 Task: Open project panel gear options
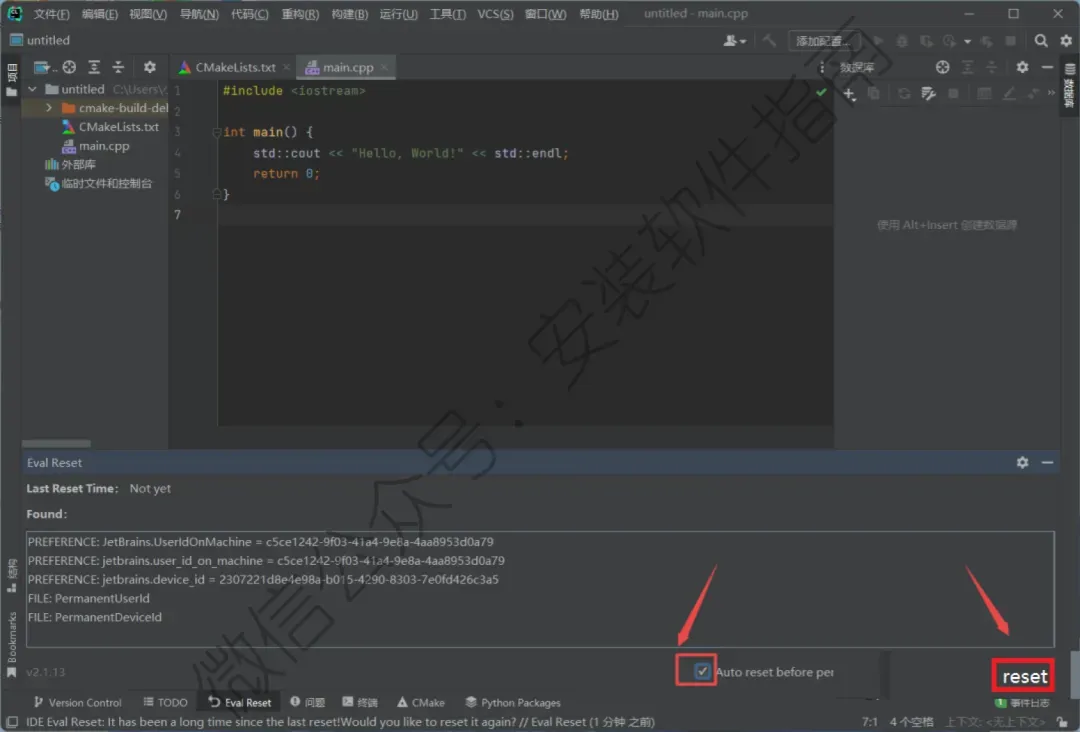[x=149, y=67]
